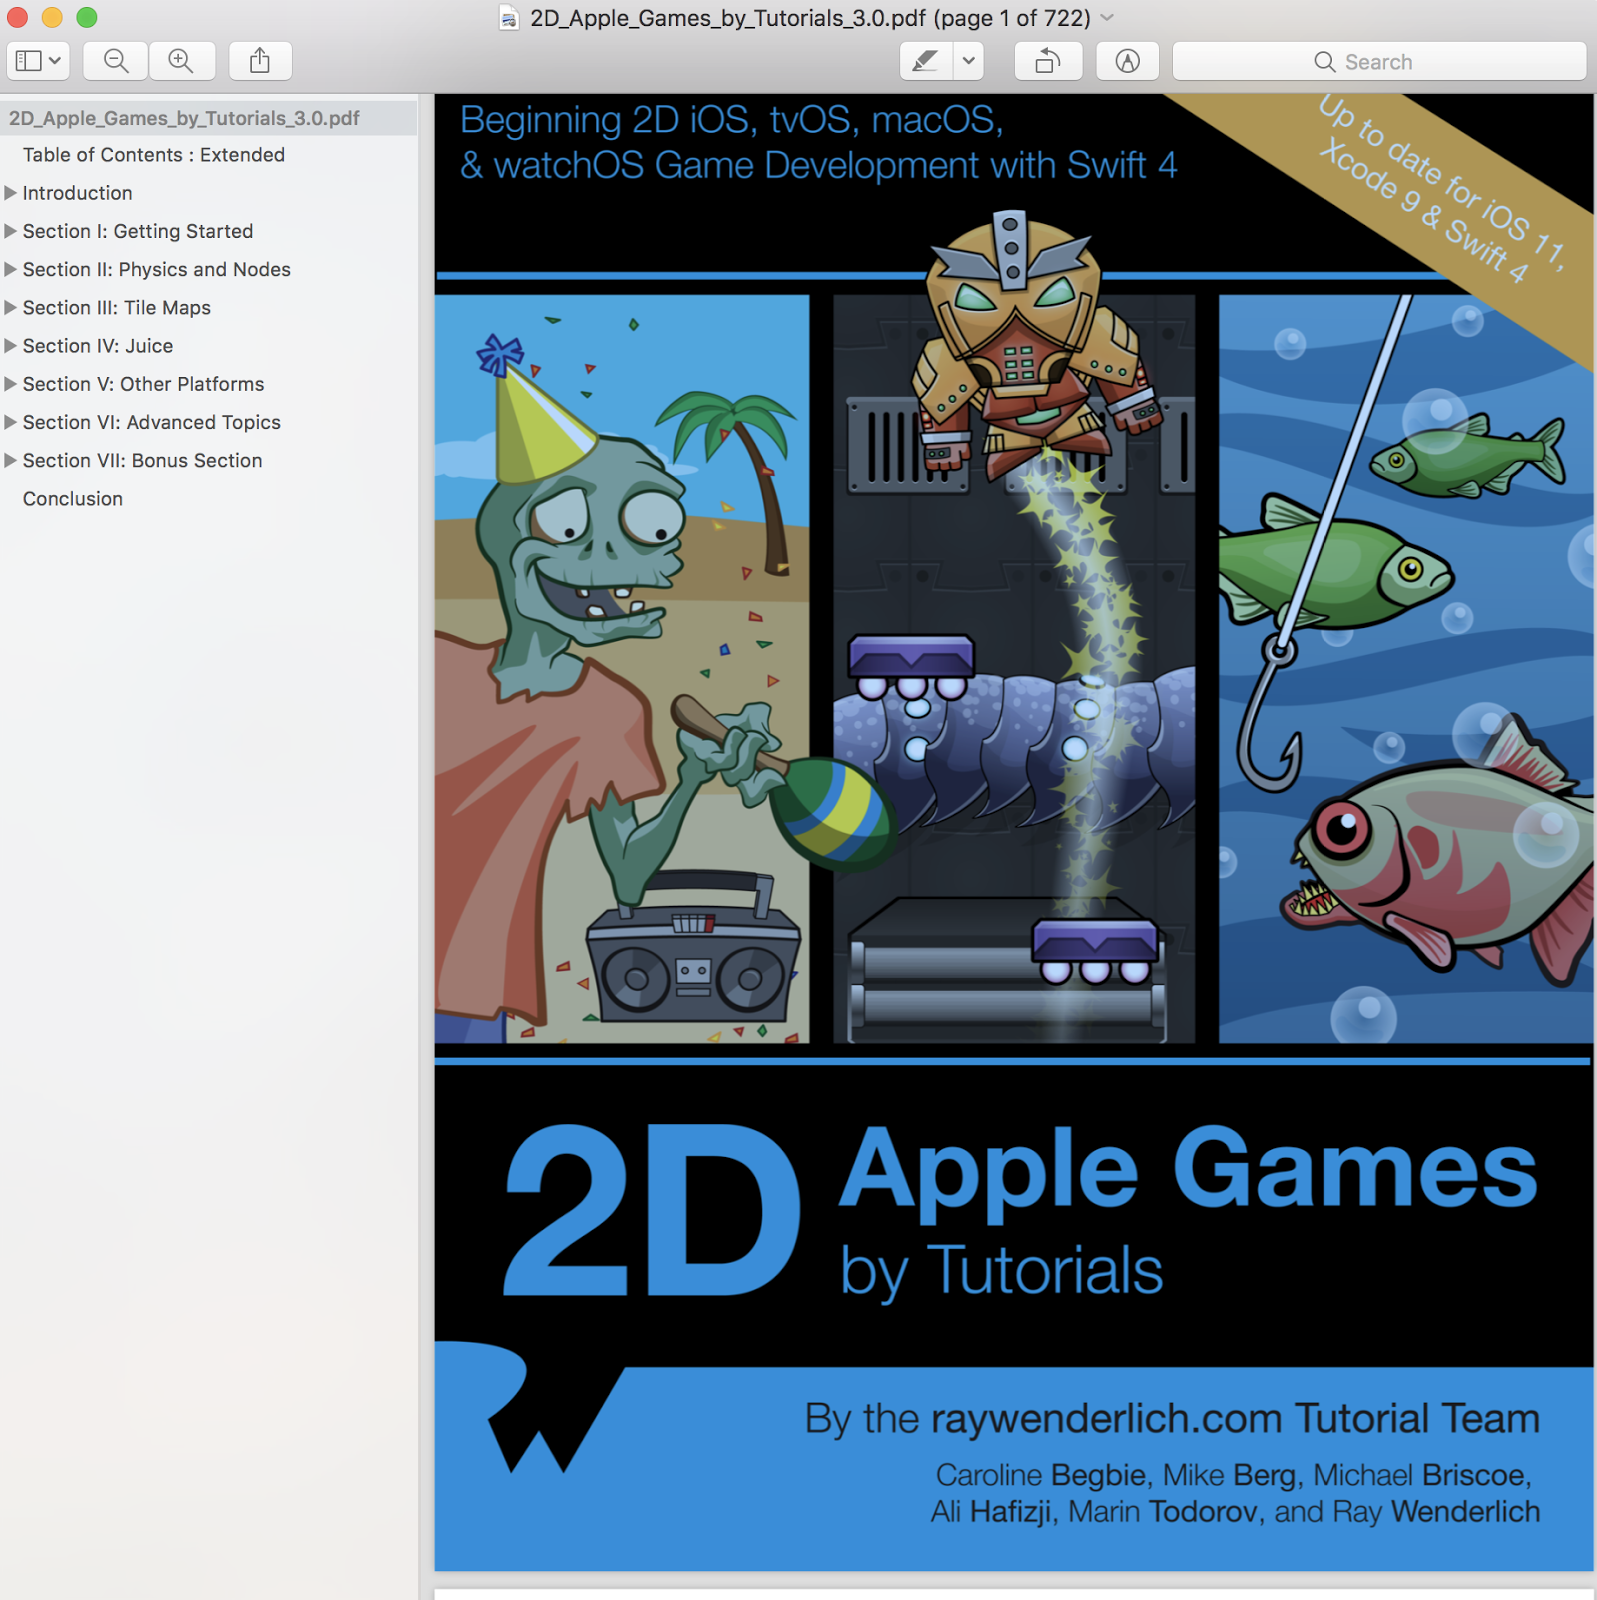Click the green full-screen window button
Image resolution: width=1597 pixels, height=1600 pixels.
tap(87, 17)
